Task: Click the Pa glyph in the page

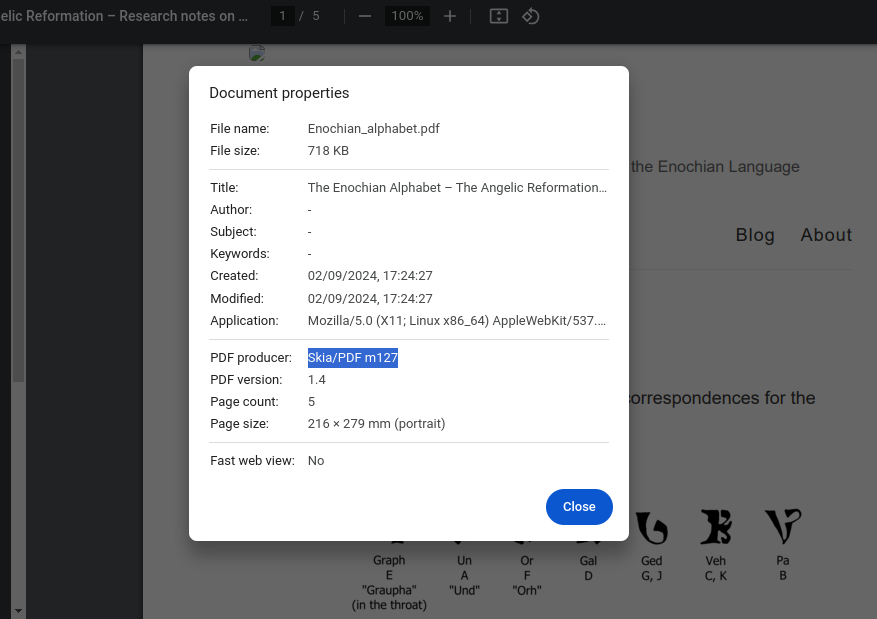Action: (782, 526)
